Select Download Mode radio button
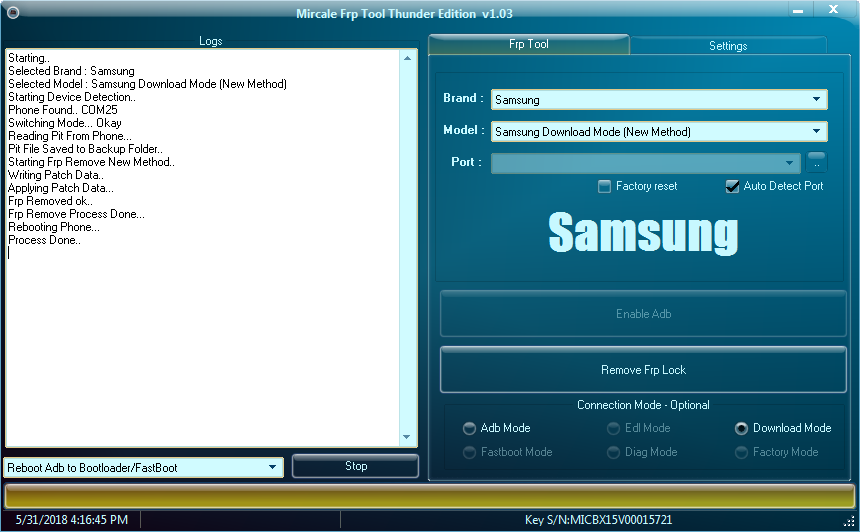Viewport: 860px width, 532px height. pyautogui.click(x=741, y=428)
